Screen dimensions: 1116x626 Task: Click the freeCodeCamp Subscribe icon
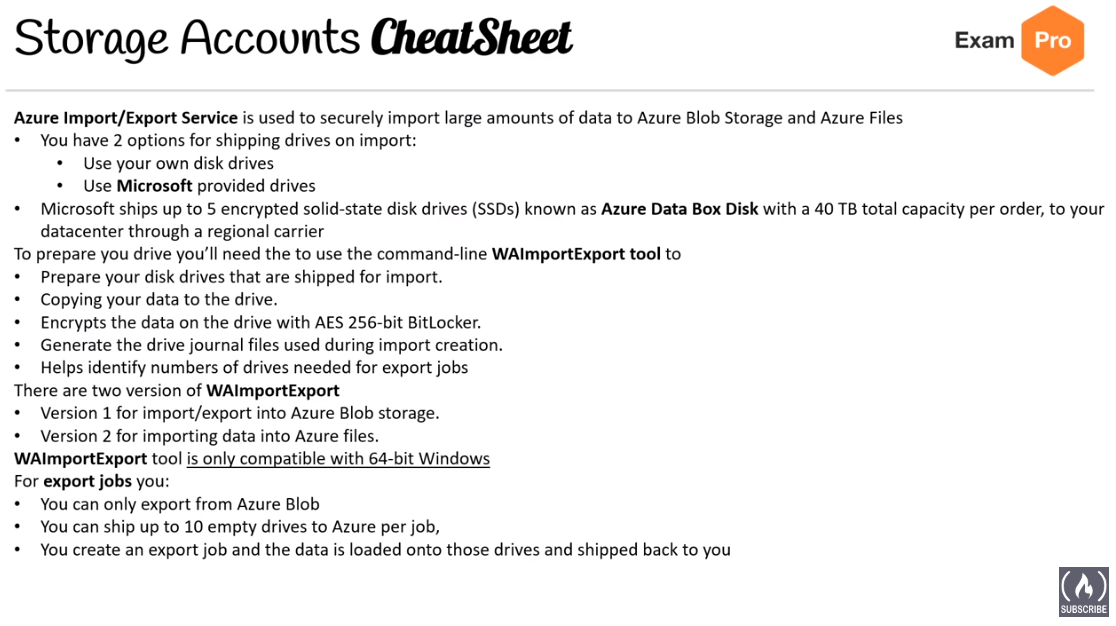1083,591
